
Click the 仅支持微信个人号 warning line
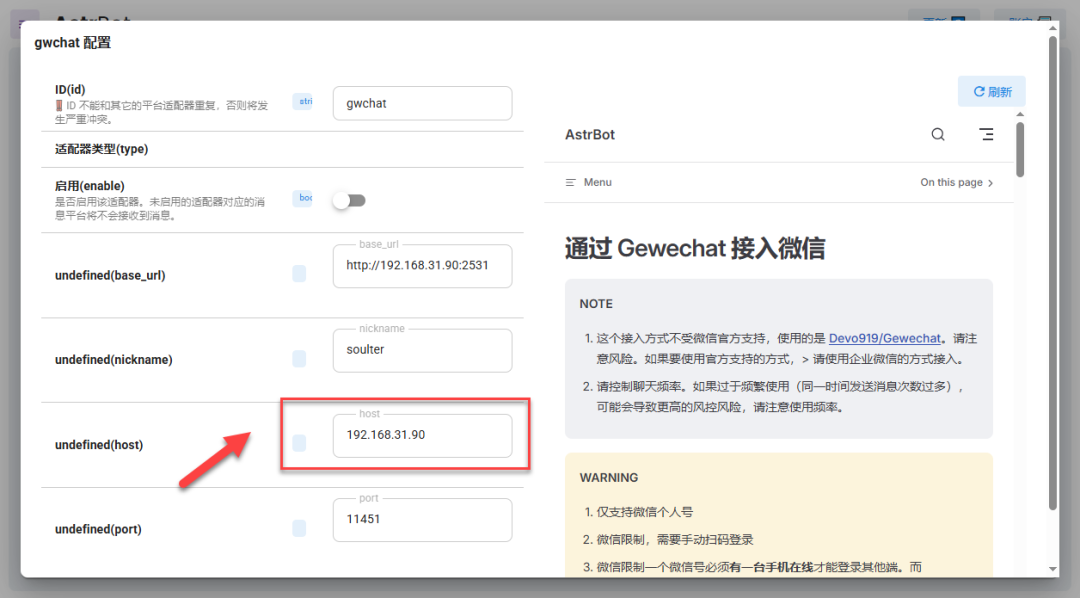pos(645,512)
